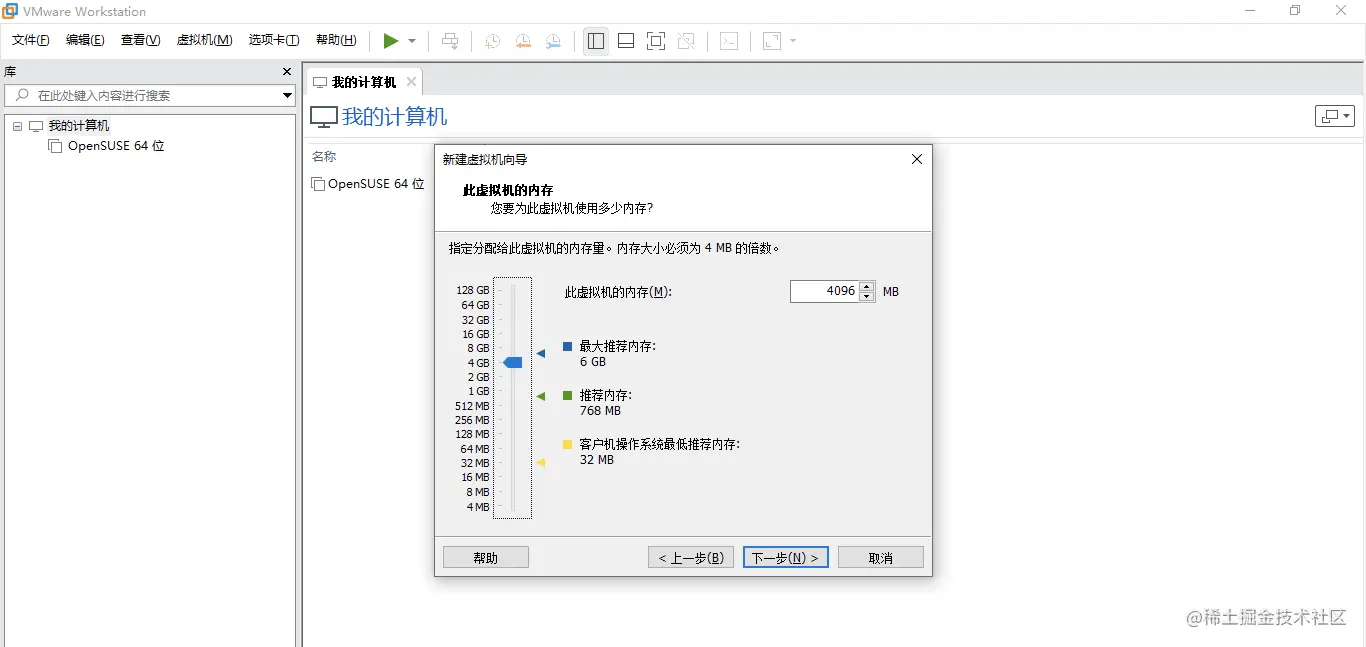
Task: Collapse the 我的计算机 tree node
Action: coord(18,126)
